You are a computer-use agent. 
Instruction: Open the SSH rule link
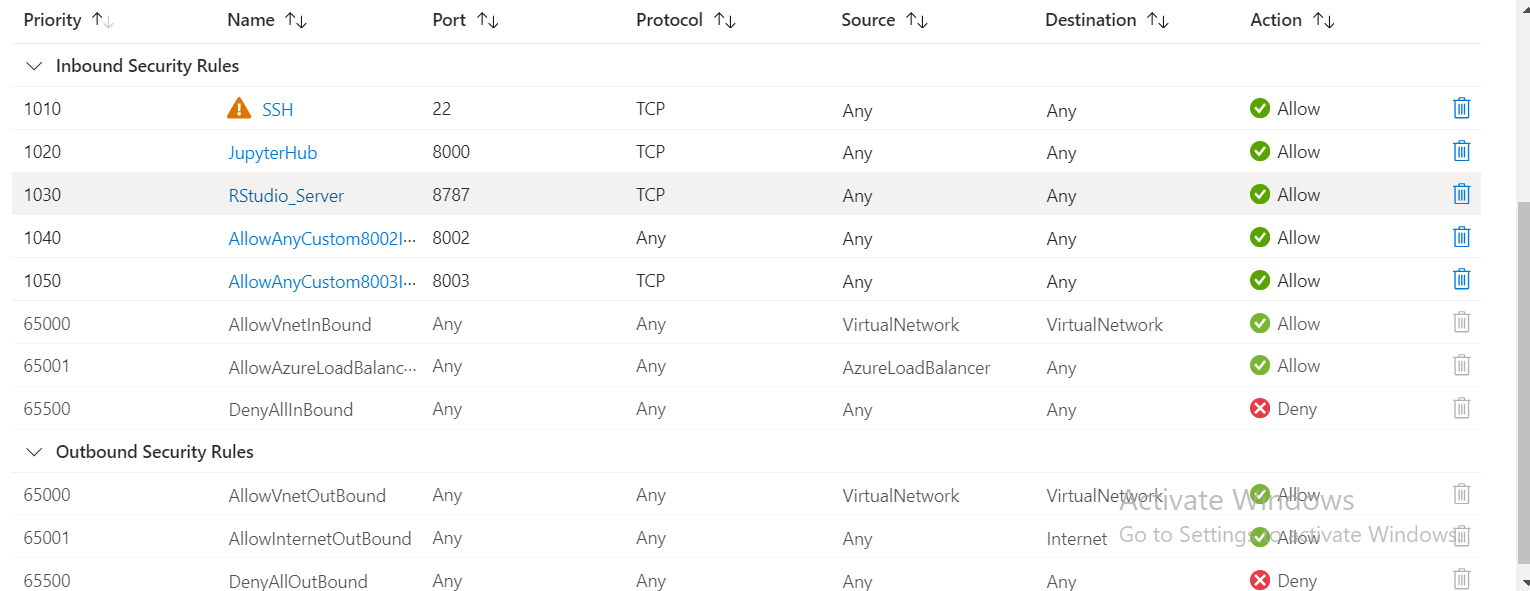277,110
